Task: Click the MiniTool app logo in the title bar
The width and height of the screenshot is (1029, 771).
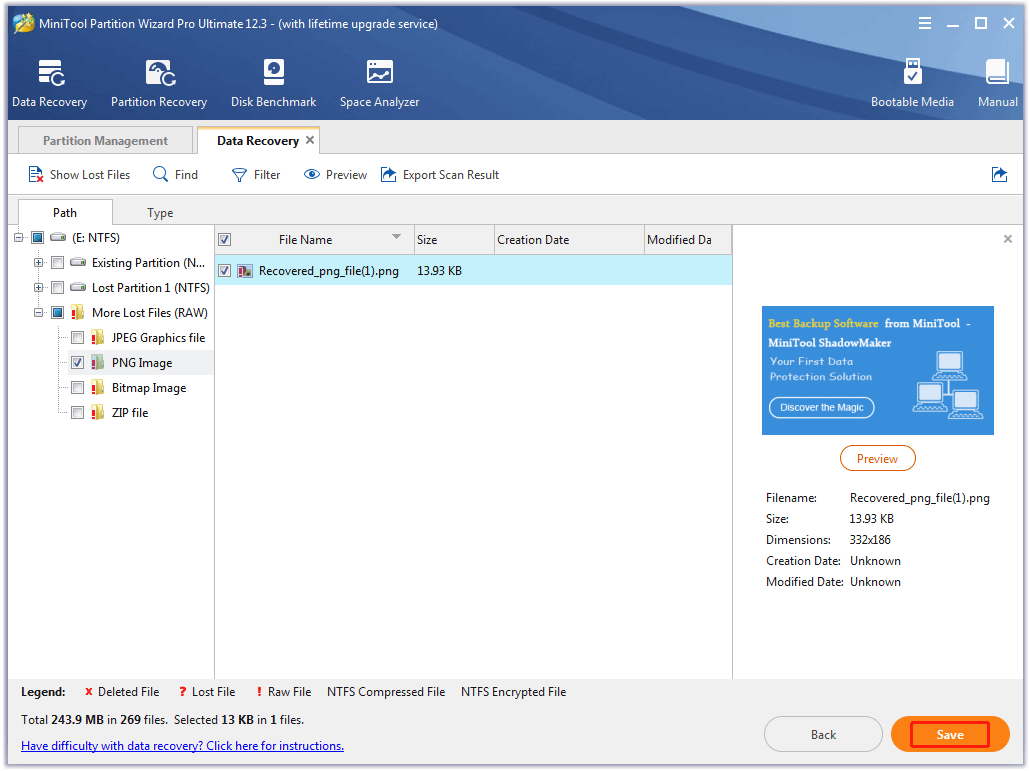Action: pos(23,24)
